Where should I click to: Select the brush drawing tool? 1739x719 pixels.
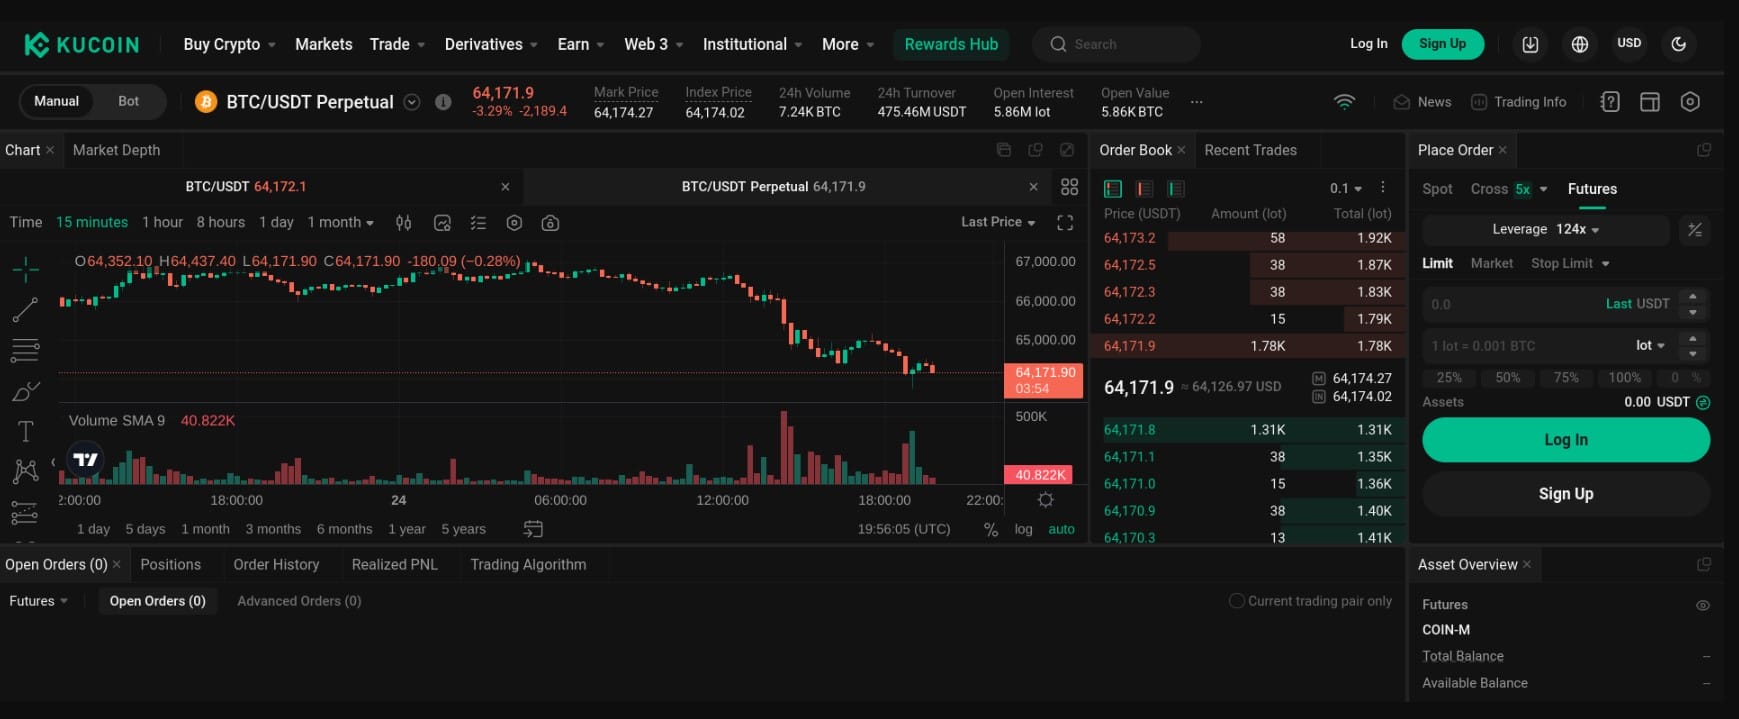point(26,391)
